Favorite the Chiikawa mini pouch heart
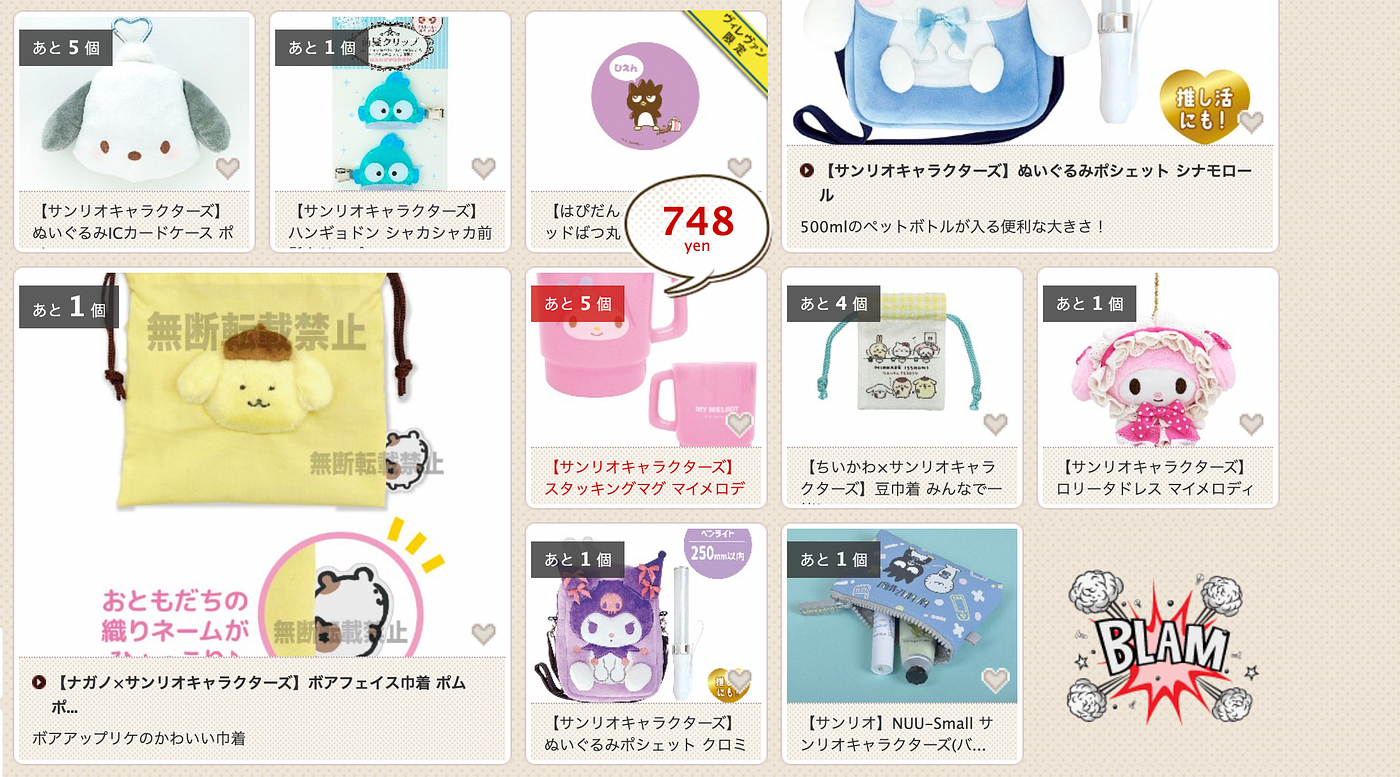Viewport: 1400px width, 777px height. pyautogui.click(x=996, y=424)
